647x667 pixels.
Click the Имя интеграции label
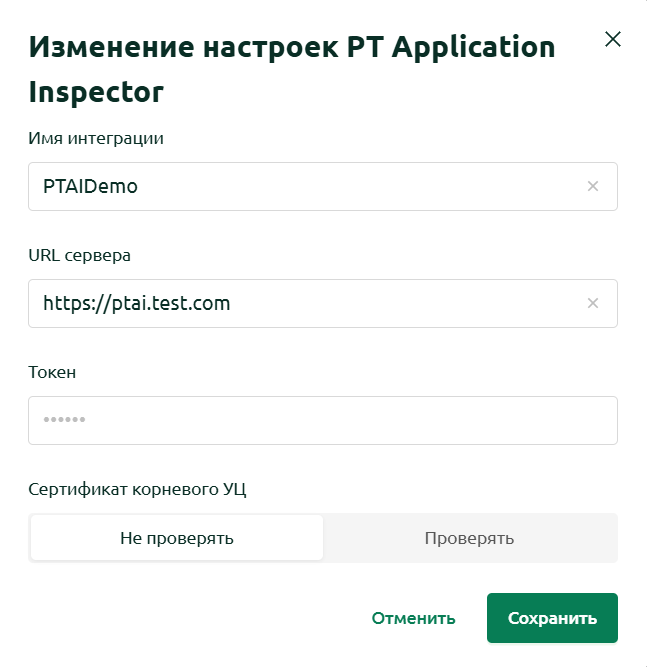(x=96, y=138)
